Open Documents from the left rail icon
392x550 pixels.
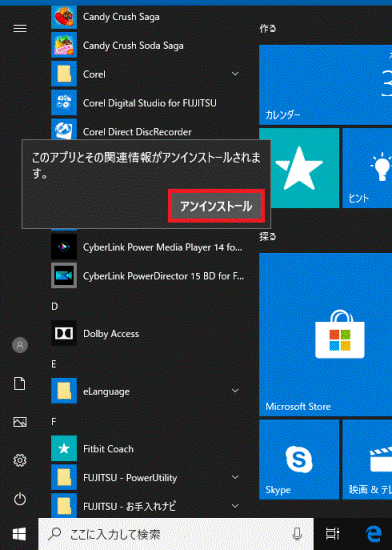click(x=20, y=383)
